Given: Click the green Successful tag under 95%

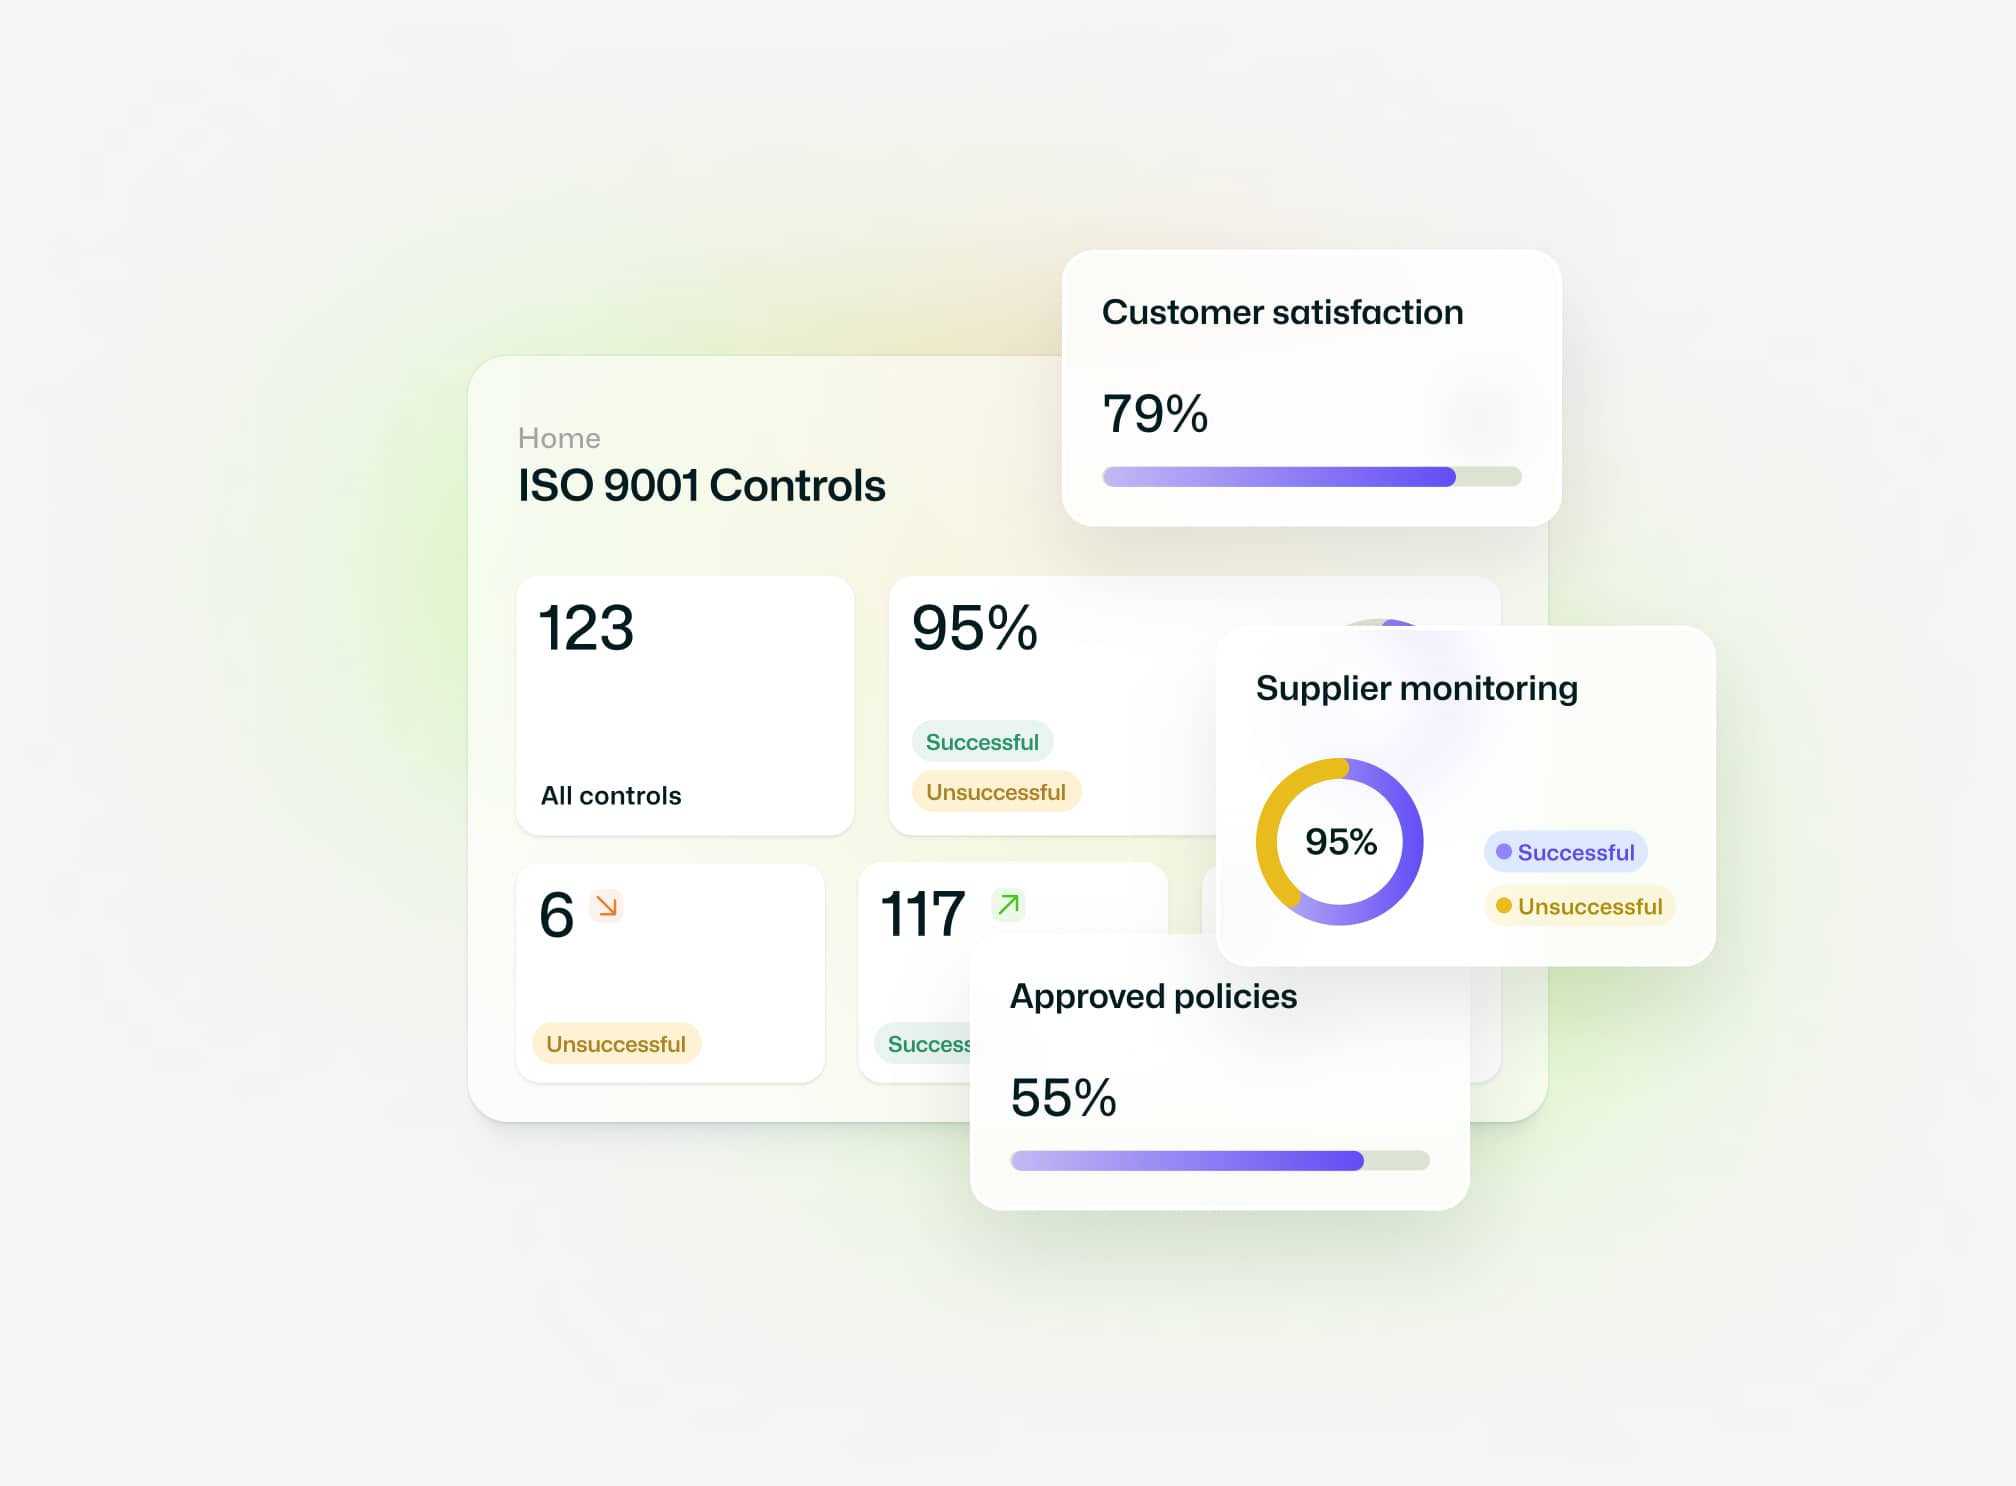Looking at the screenshot, I should coord(982,742).
